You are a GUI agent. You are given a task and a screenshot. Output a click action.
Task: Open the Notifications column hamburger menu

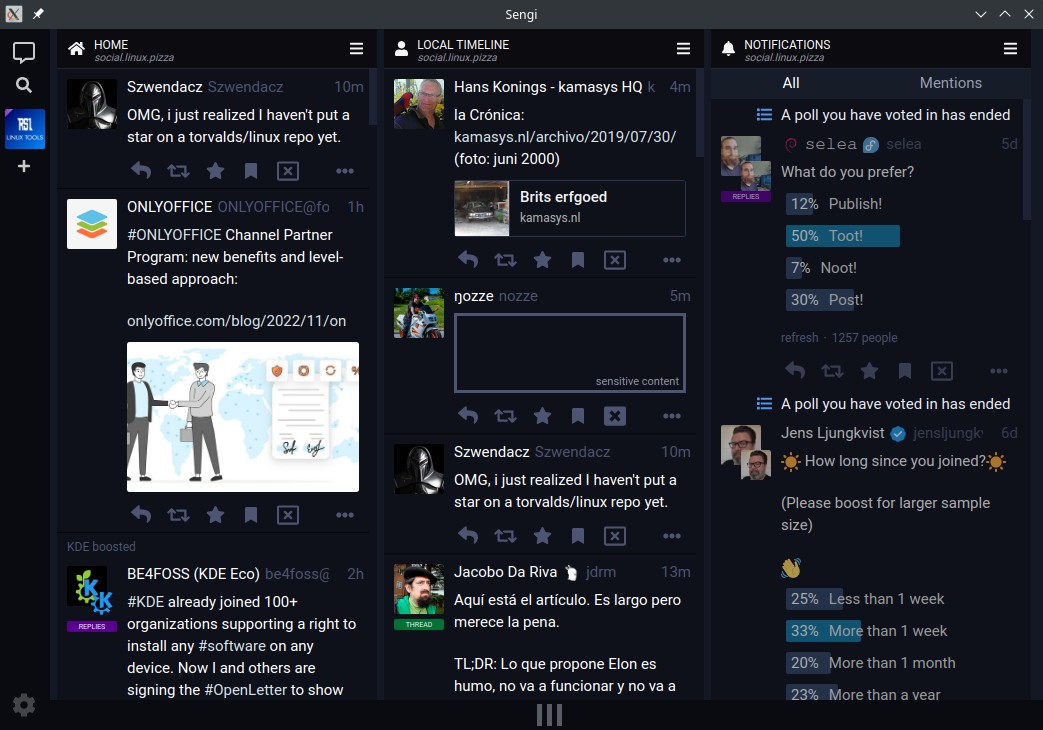pyautogui.click(x=1010, y=49)
